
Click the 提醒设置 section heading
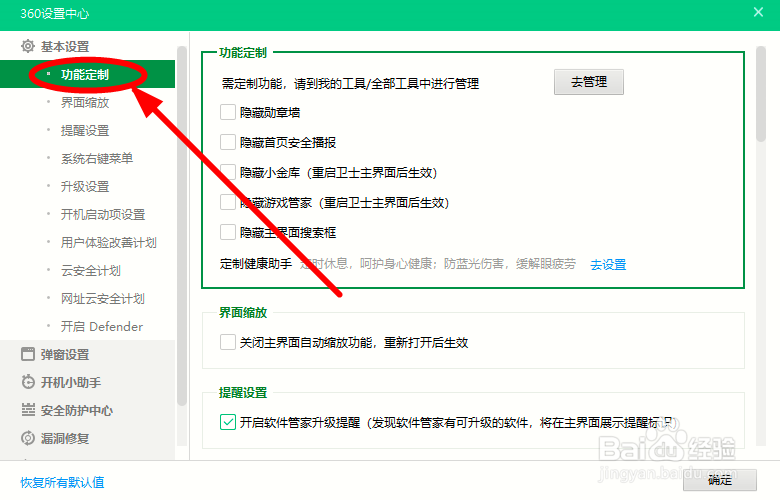[243, 393]
